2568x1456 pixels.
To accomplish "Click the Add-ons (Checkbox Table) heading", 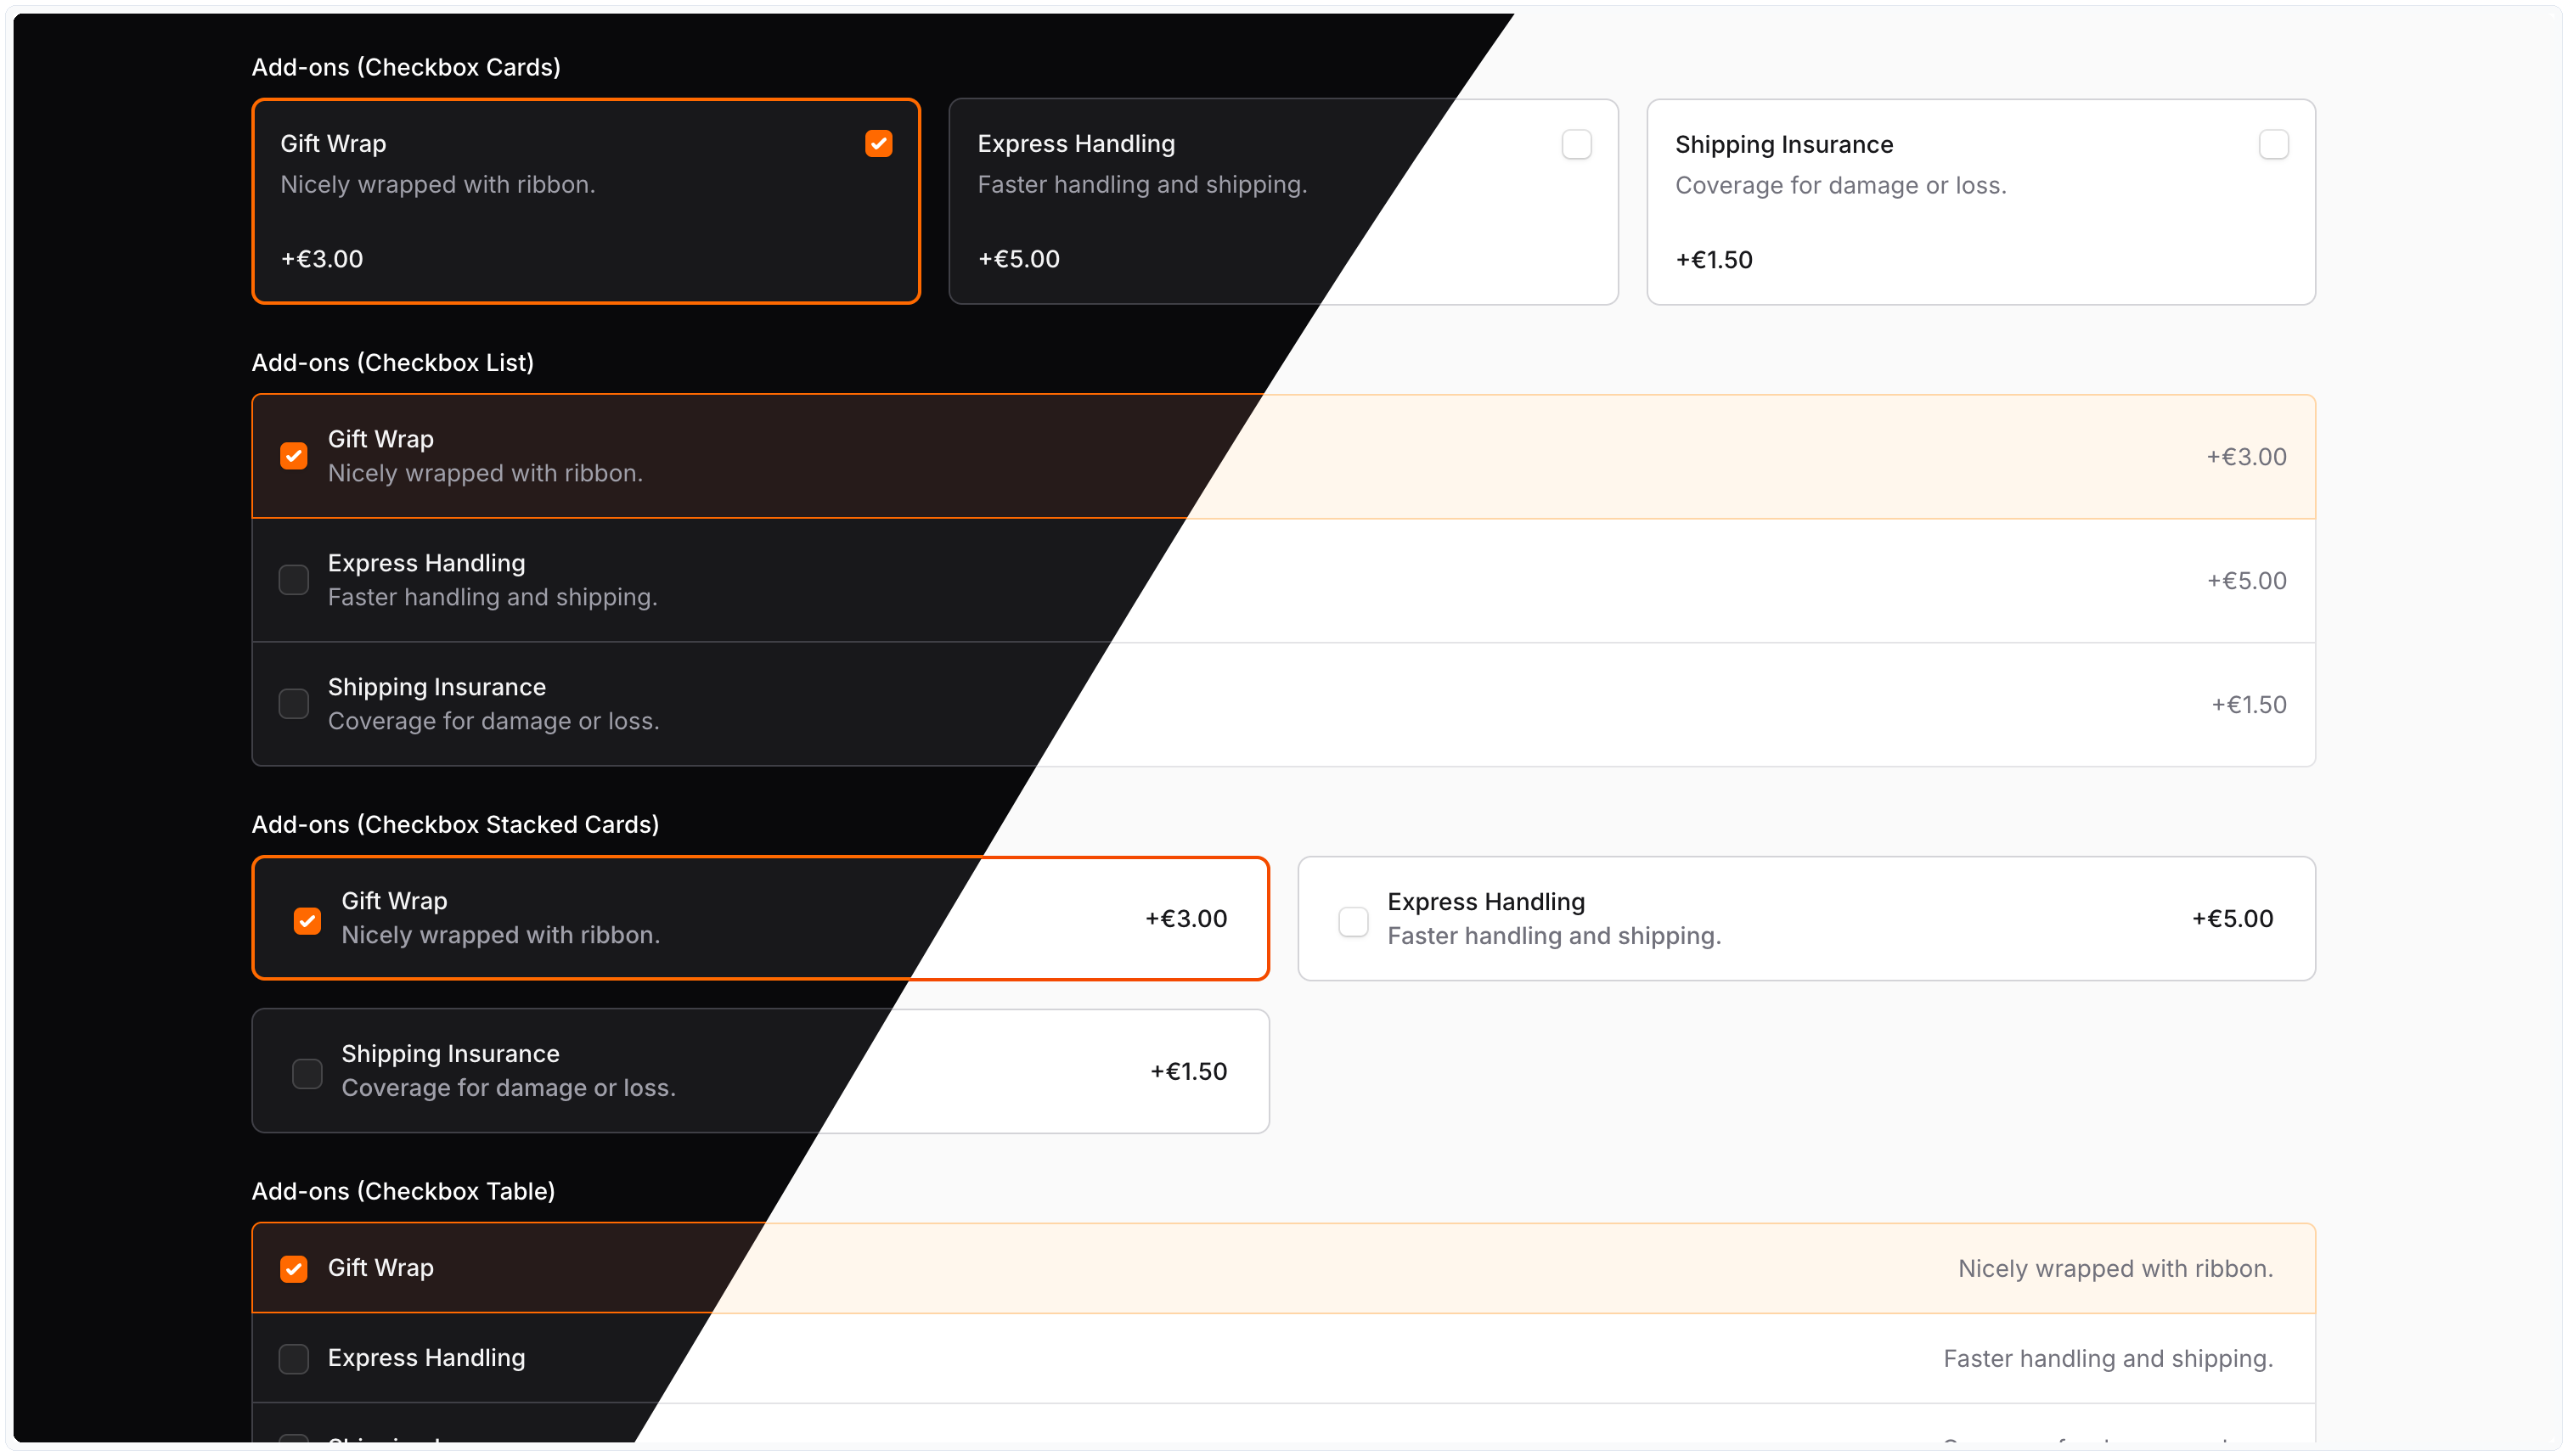I will [x=404, y=1190].
